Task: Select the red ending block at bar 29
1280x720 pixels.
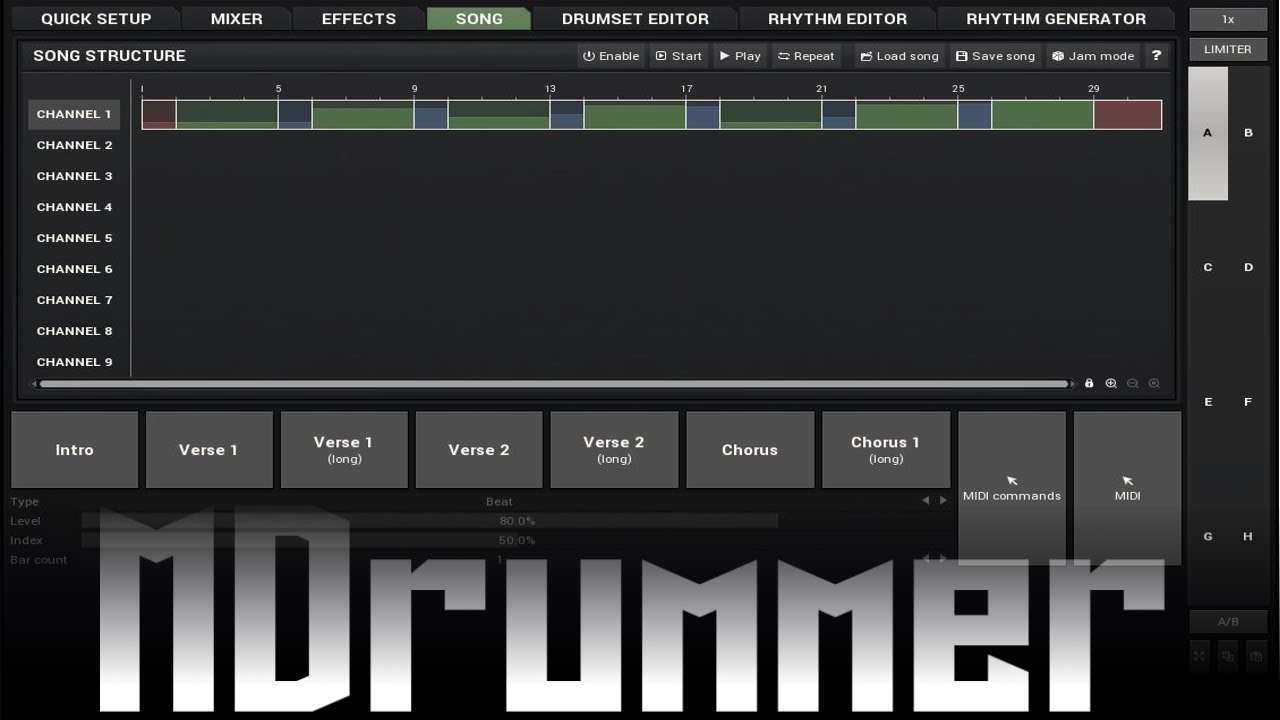Action: point(1128,114)
